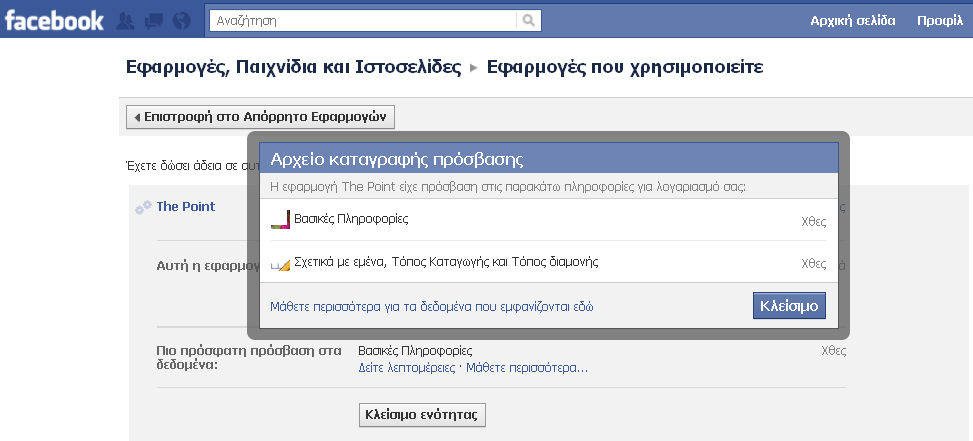Click the gear icon beside The Point
Screen dimensions: 973x441
tap(143, 207)
